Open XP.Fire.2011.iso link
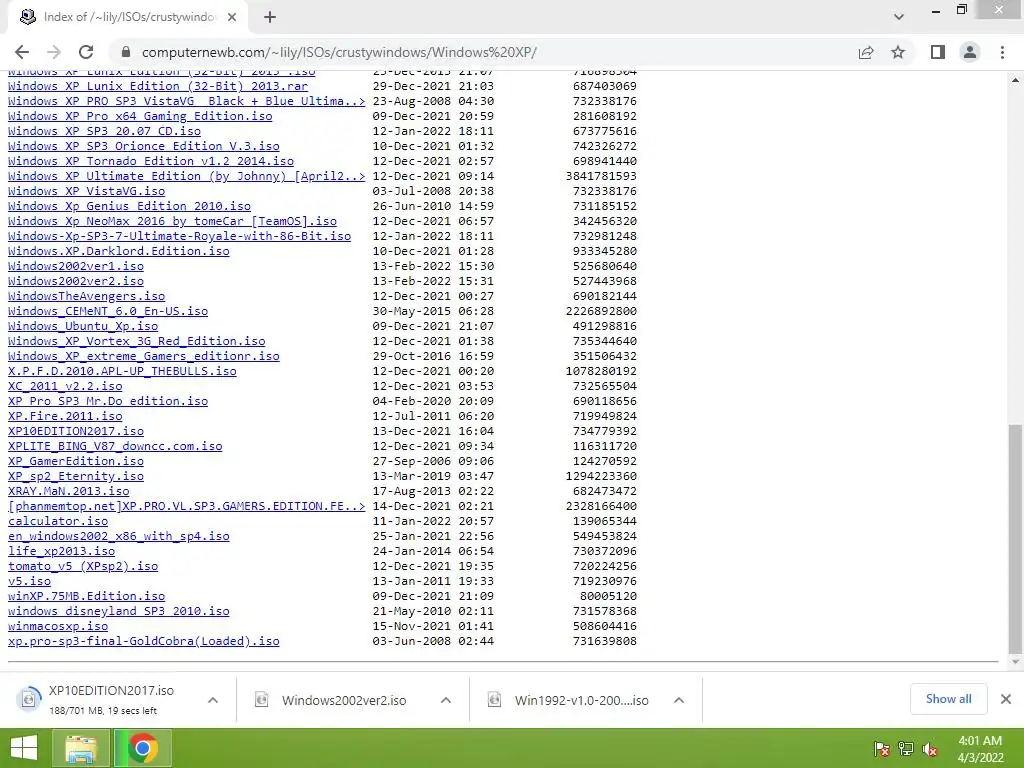This screenshot has height=768, width=1024. click(65, 417)
